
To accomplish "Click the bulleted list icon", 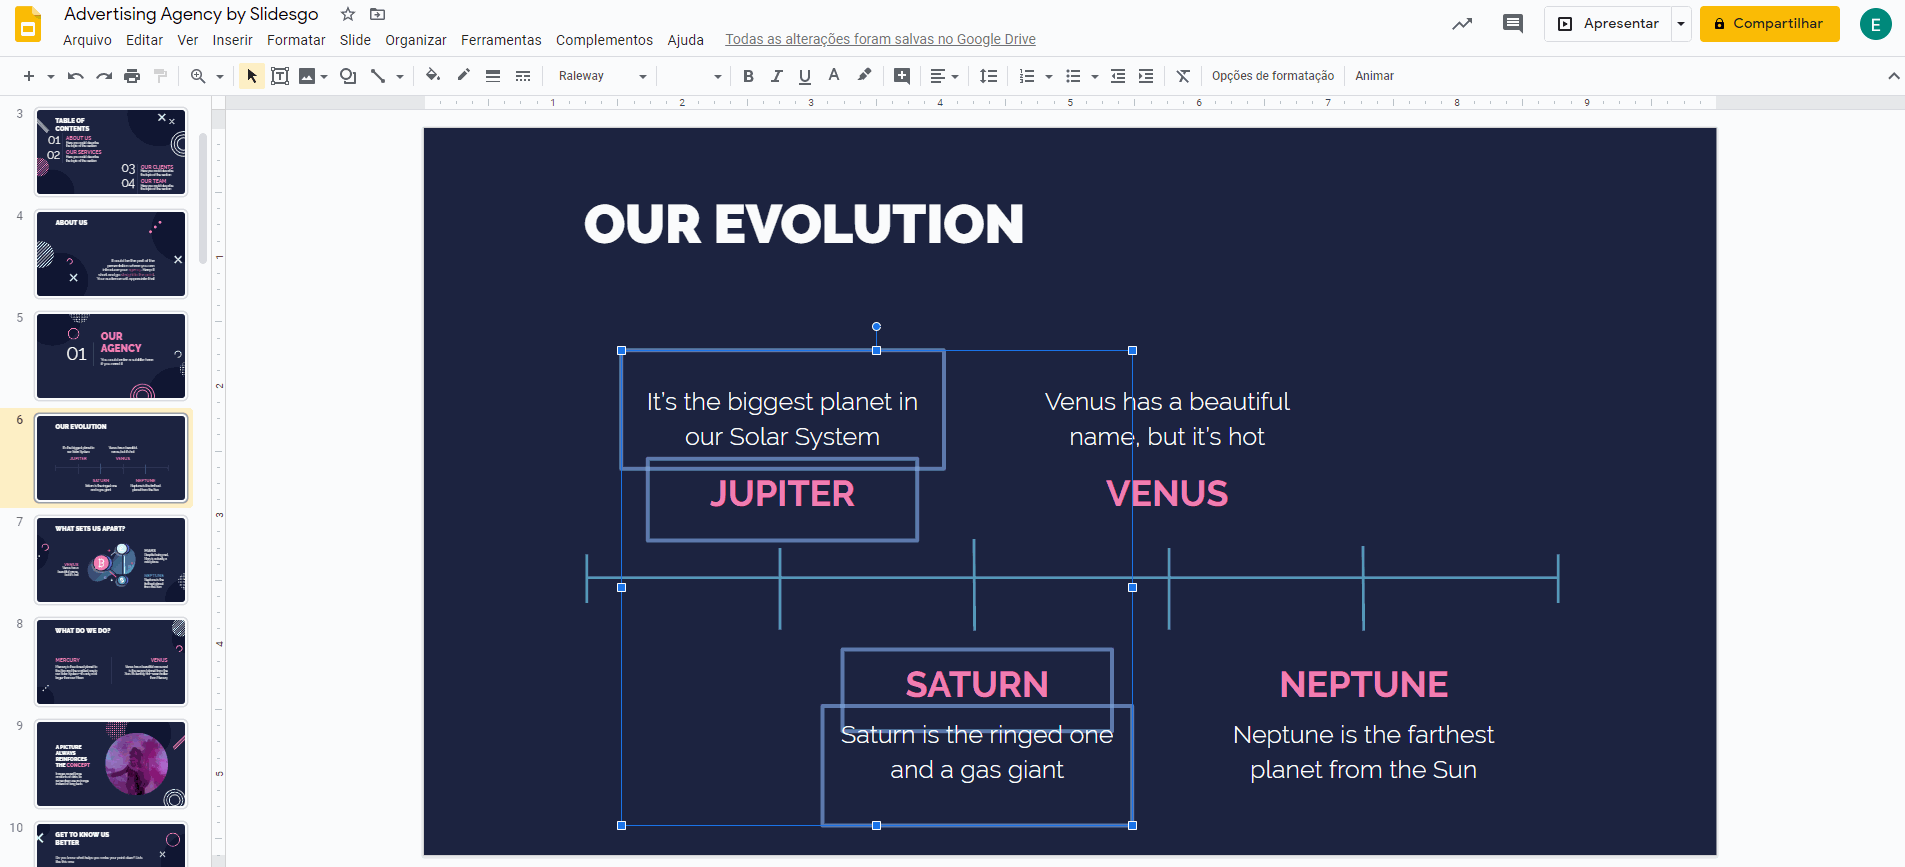I will coord(1073,76).
